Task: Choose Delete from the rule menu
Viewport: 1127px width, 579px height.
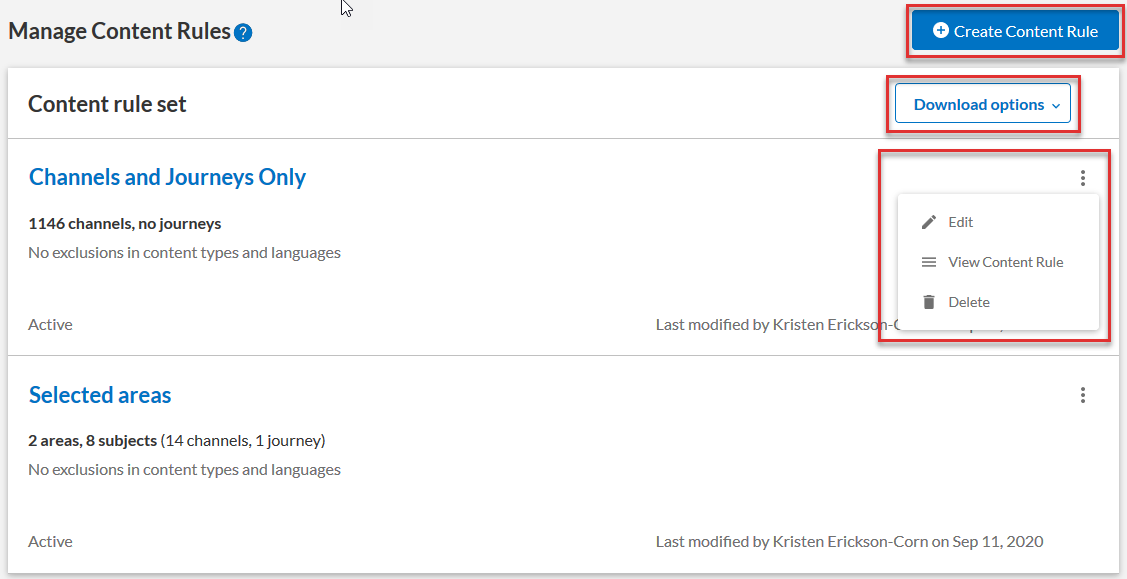Action: (x=968, y=302)
